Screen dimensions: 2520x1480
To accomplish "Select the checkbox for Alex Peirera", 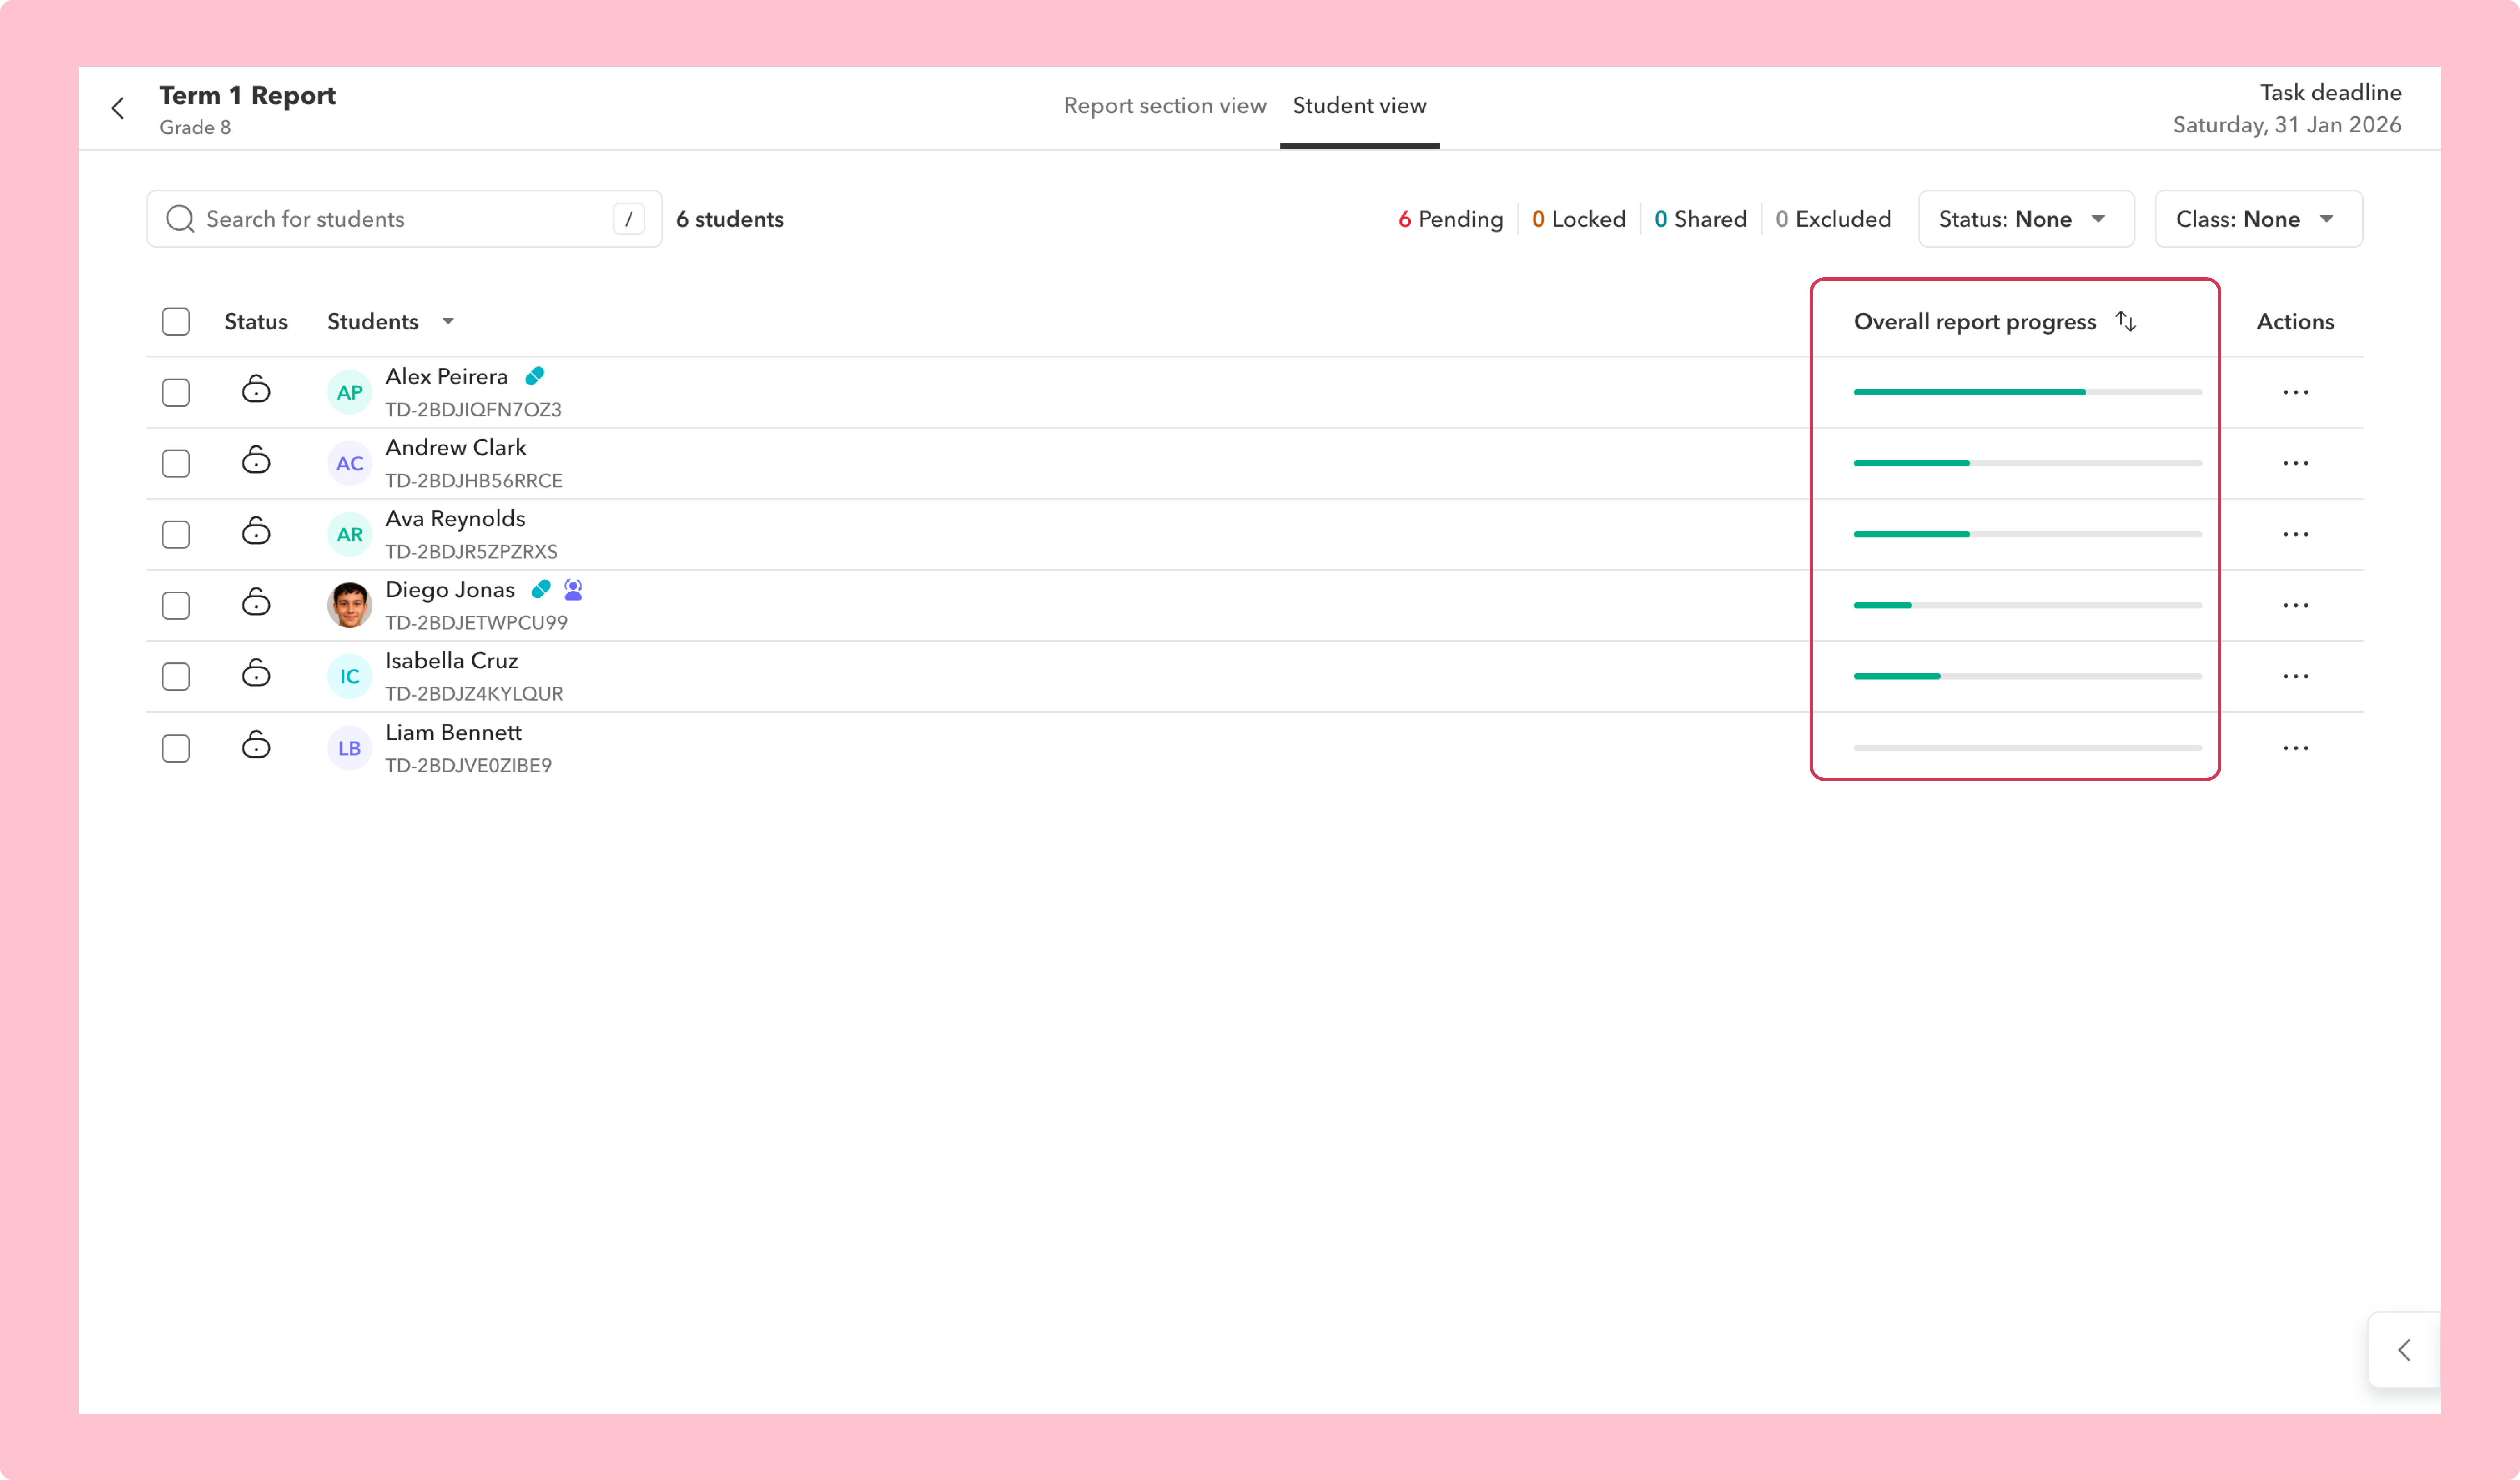I will coord(176,392).
